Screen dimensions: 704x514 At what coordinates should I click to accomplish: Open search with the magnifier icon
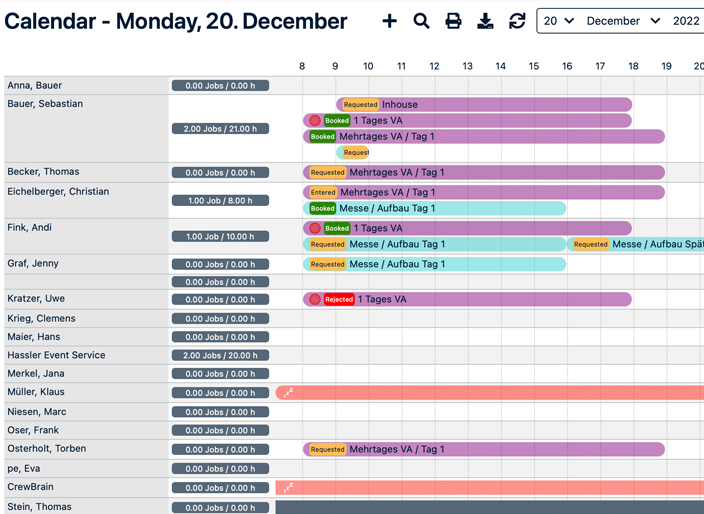tap(421, 21)
